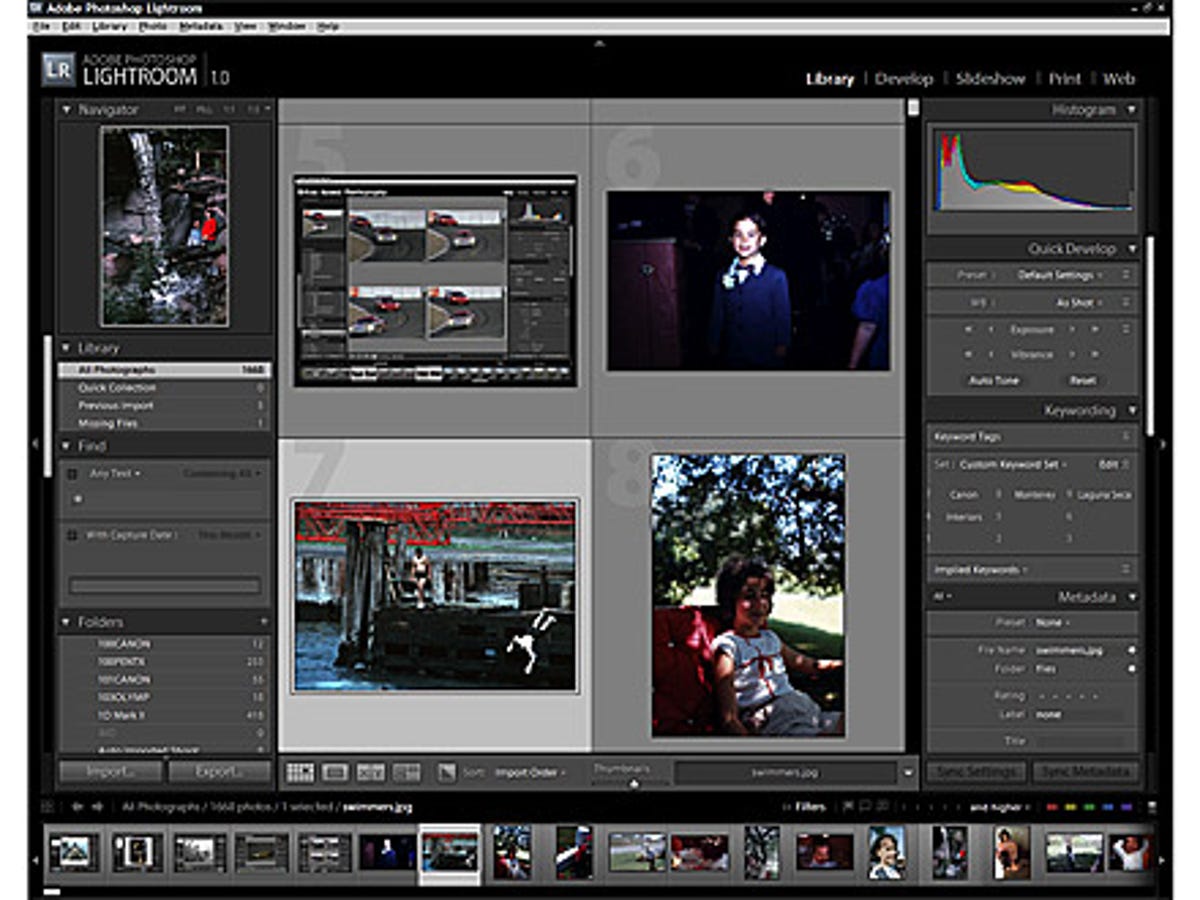The width and height of the screenshot is (1200, 900).
Task: Click the Lightroom LR logo
Action: click(x=58, y=69)
